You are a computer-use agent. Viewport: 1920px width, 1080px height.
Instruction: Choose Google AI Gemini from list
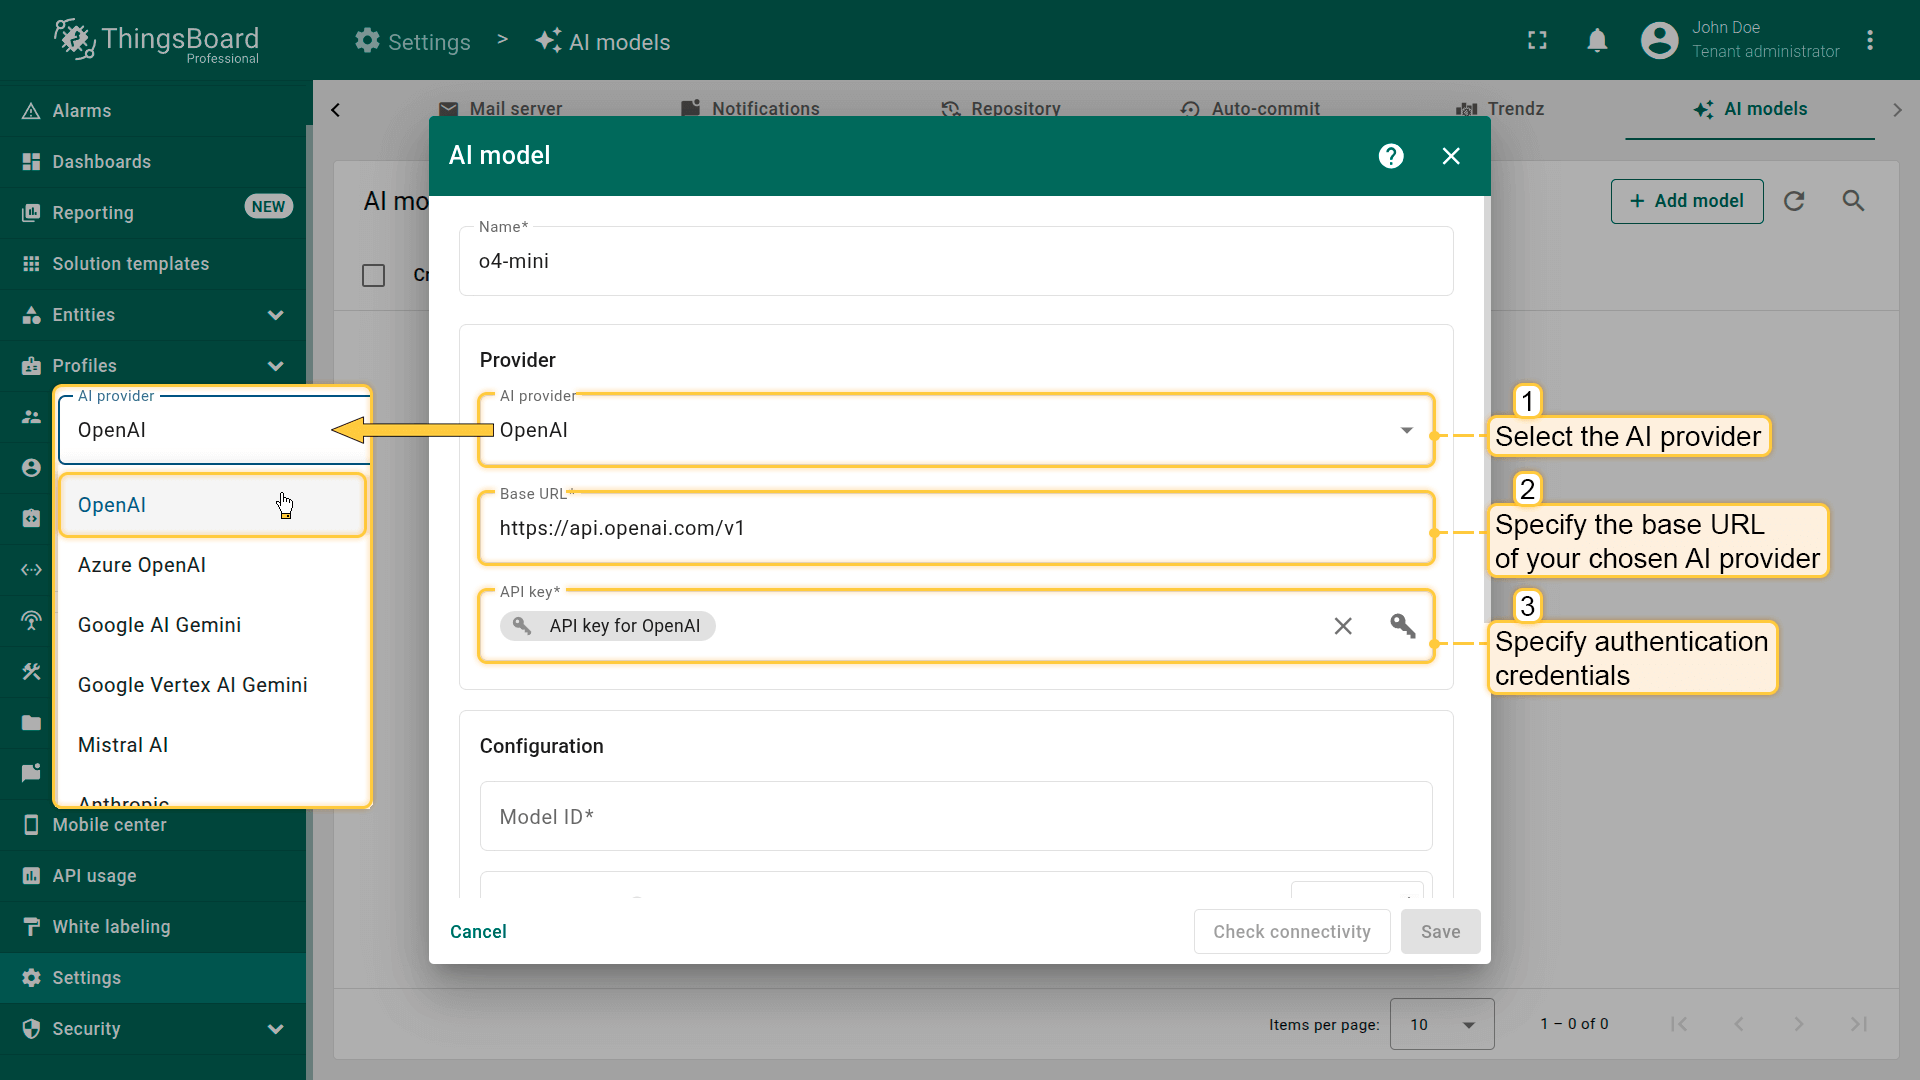point(160,625)
